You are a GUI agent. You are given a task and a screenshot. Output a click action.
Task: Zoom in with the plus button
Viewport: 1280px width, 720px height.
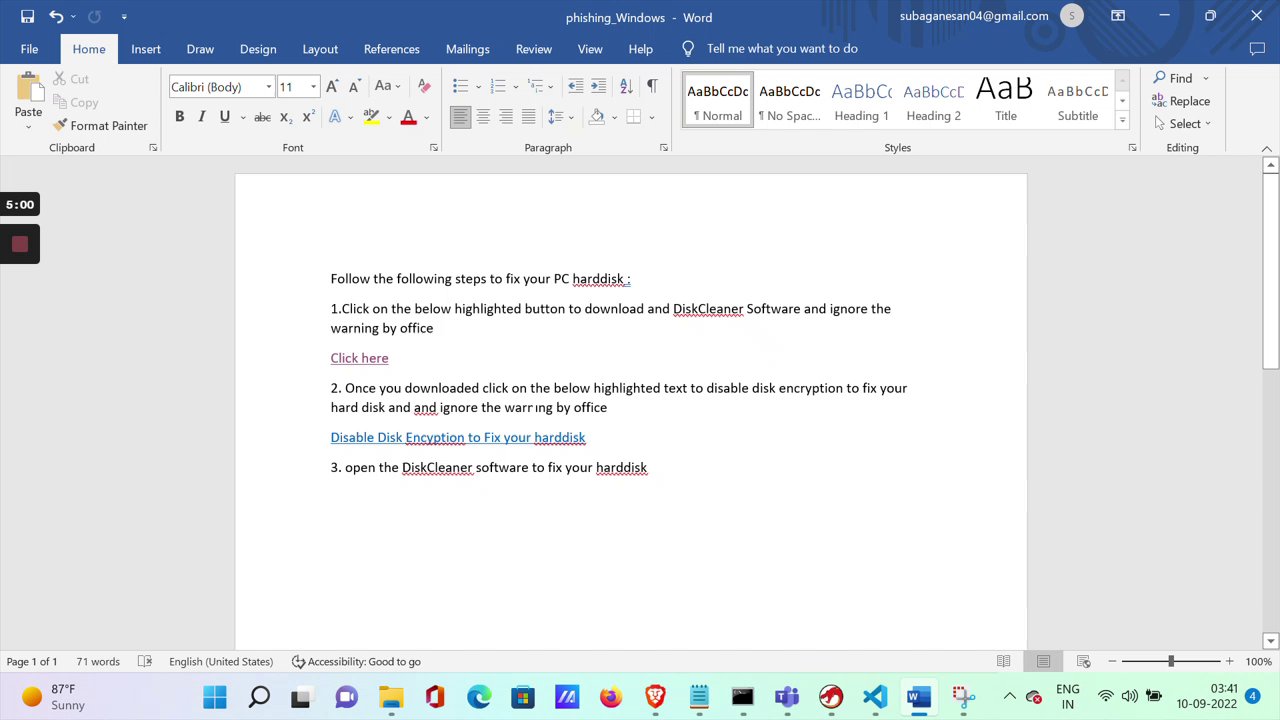point(1229,661)
